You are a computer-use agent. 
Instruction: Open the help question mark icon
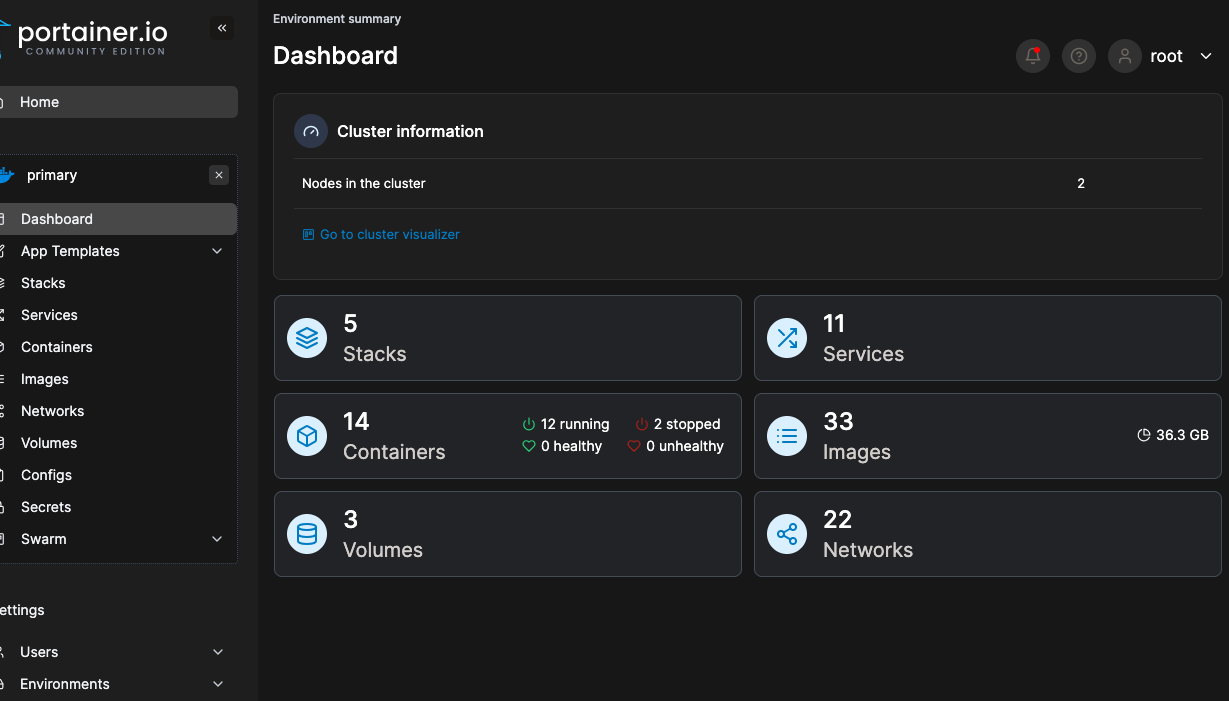[1078, 56]
